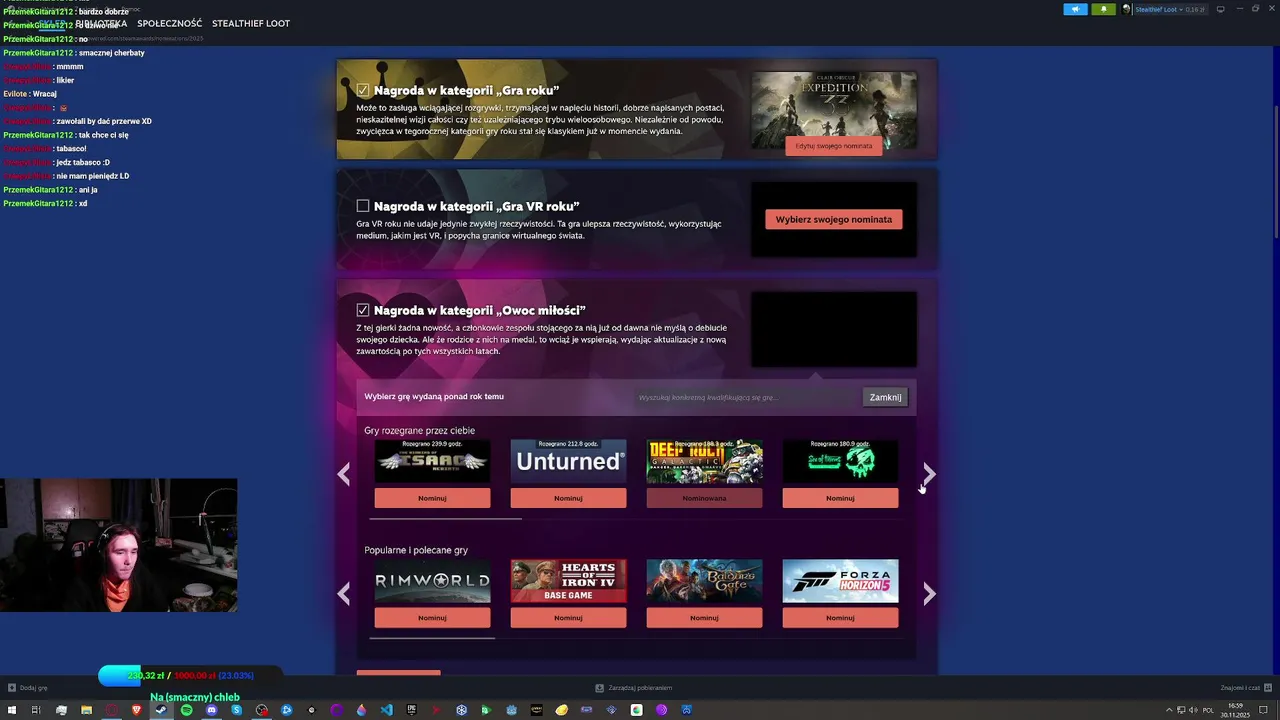Image resolution: width=1280 pixels, height=720 pixels.
Task: Nominate Forza Horizon 5
Action: 840,618
